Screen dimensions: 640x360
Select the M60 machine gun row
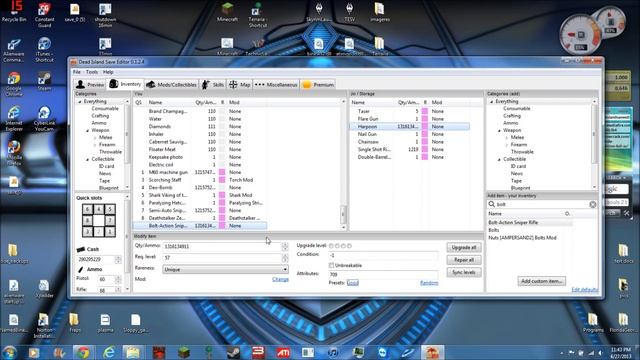200,172
